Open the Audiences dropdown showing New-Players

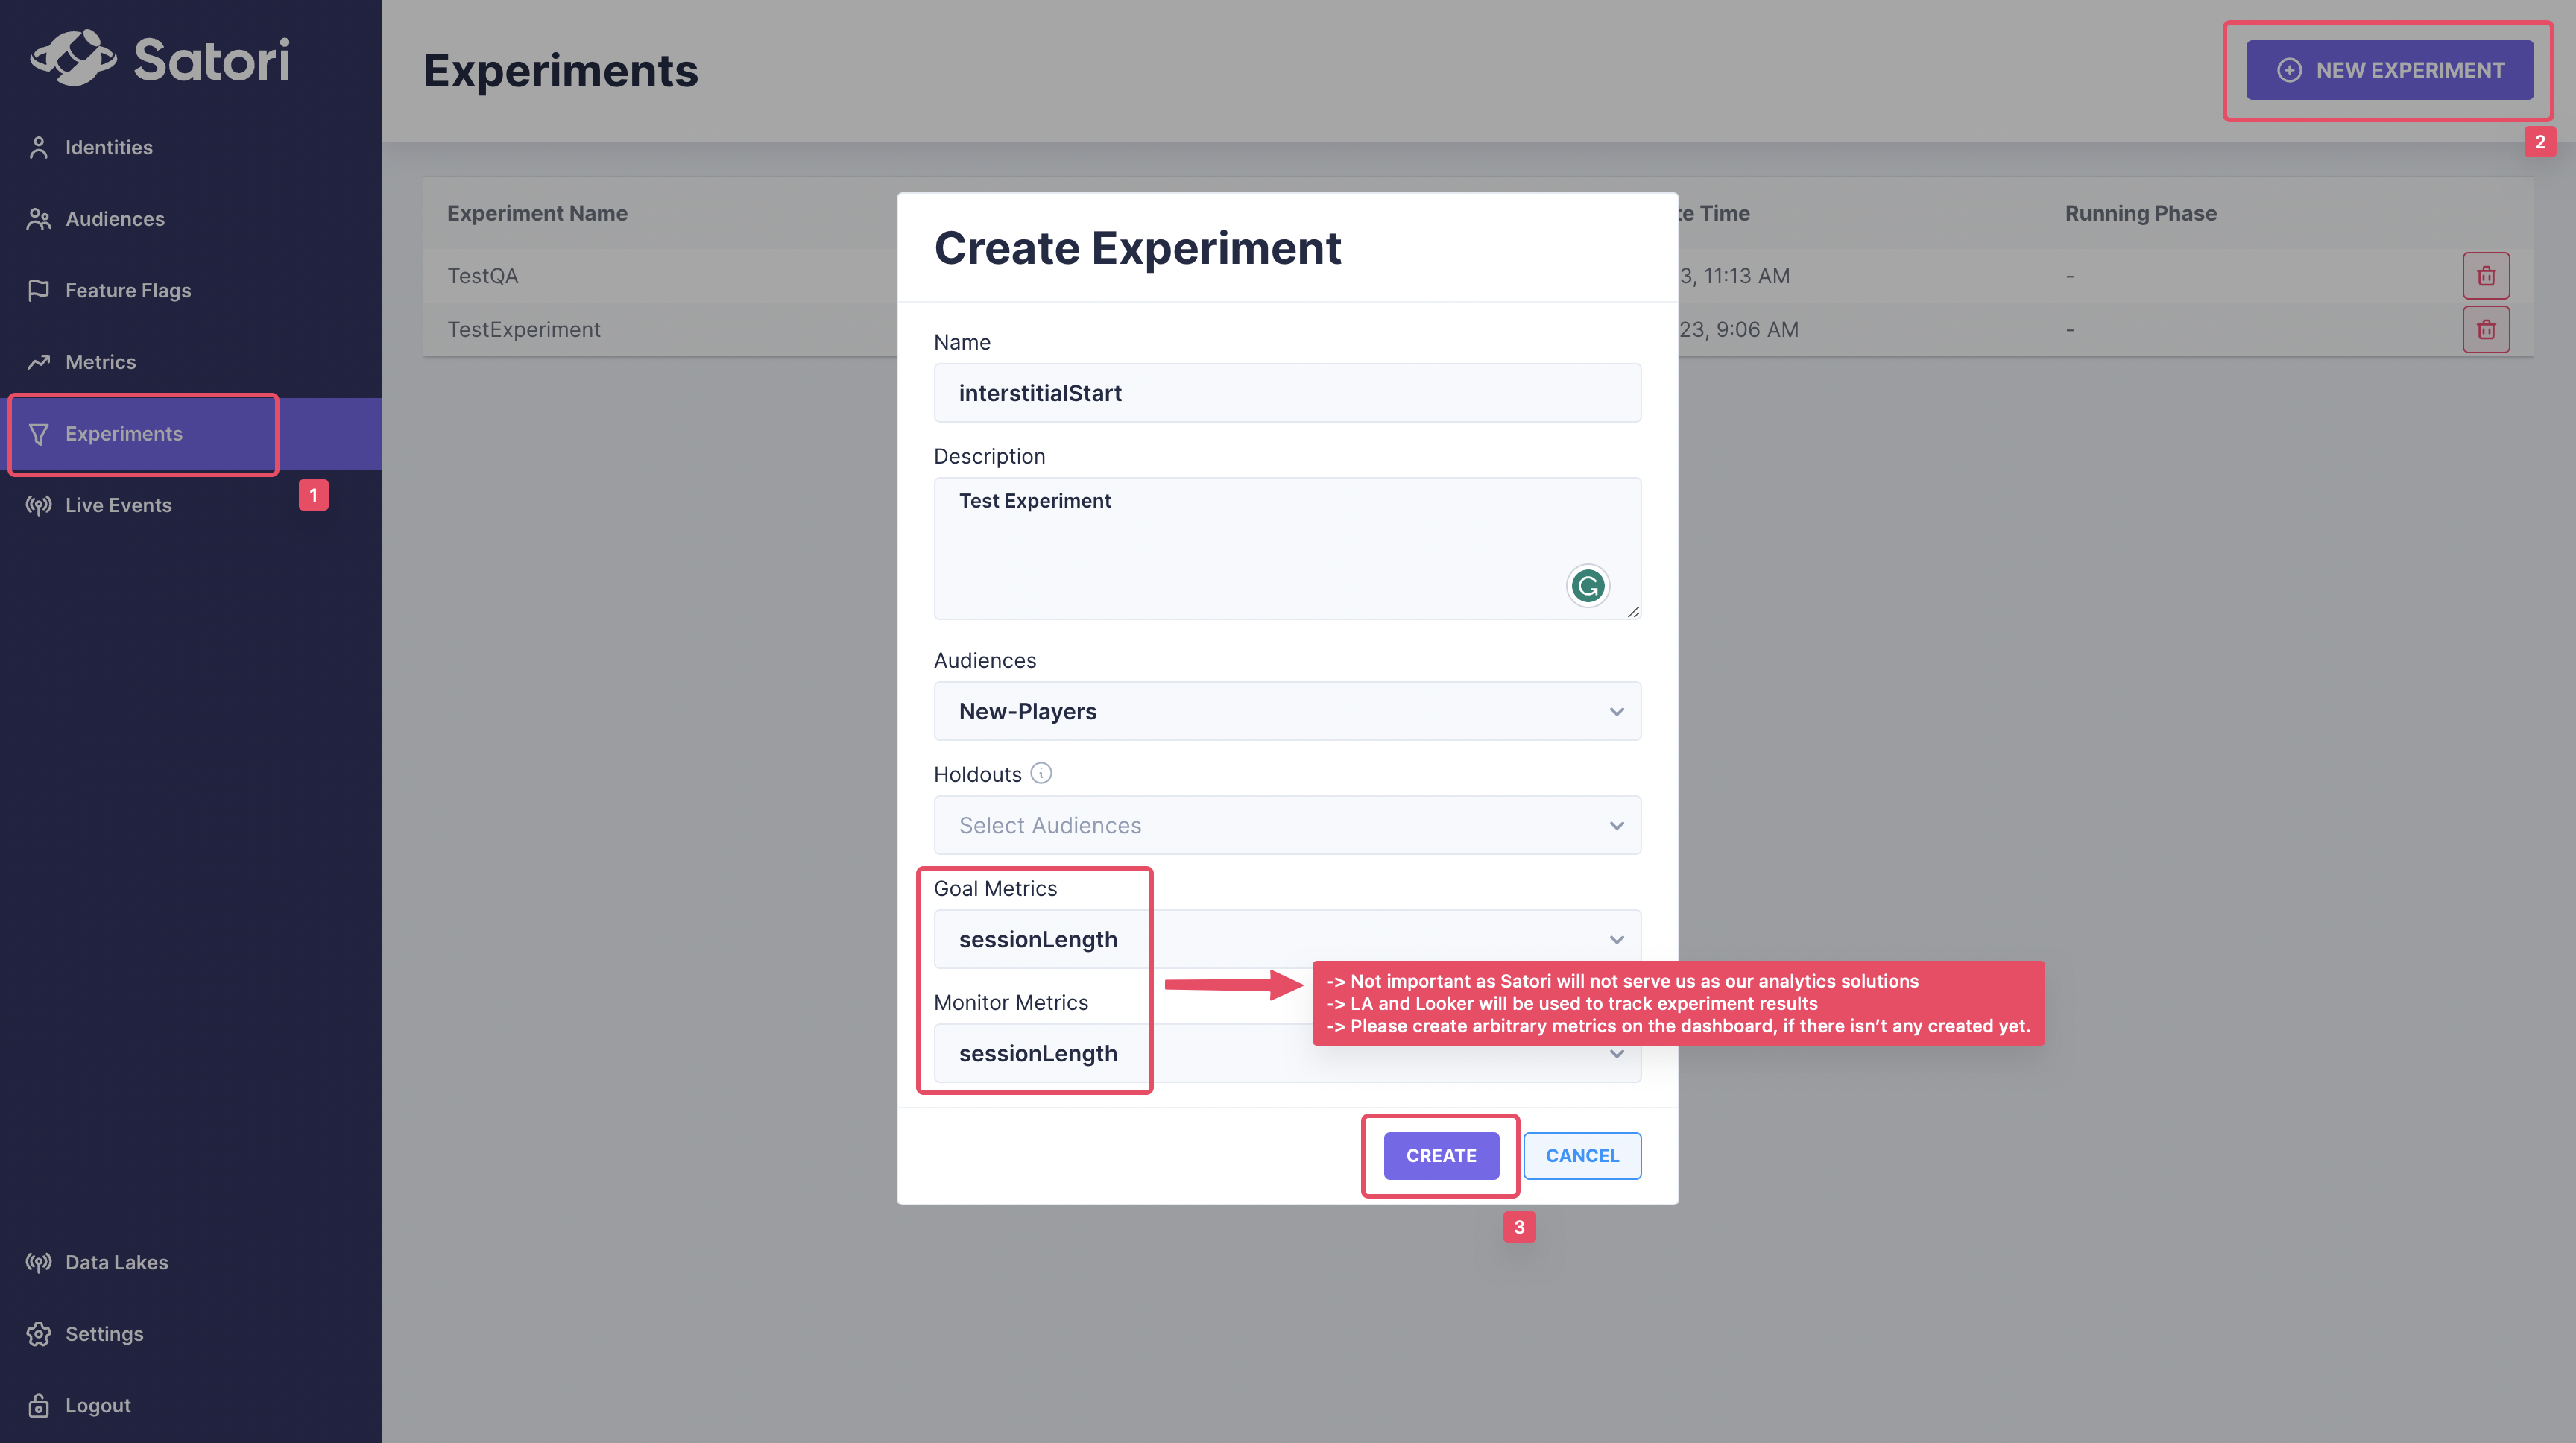pos(1287,711)
